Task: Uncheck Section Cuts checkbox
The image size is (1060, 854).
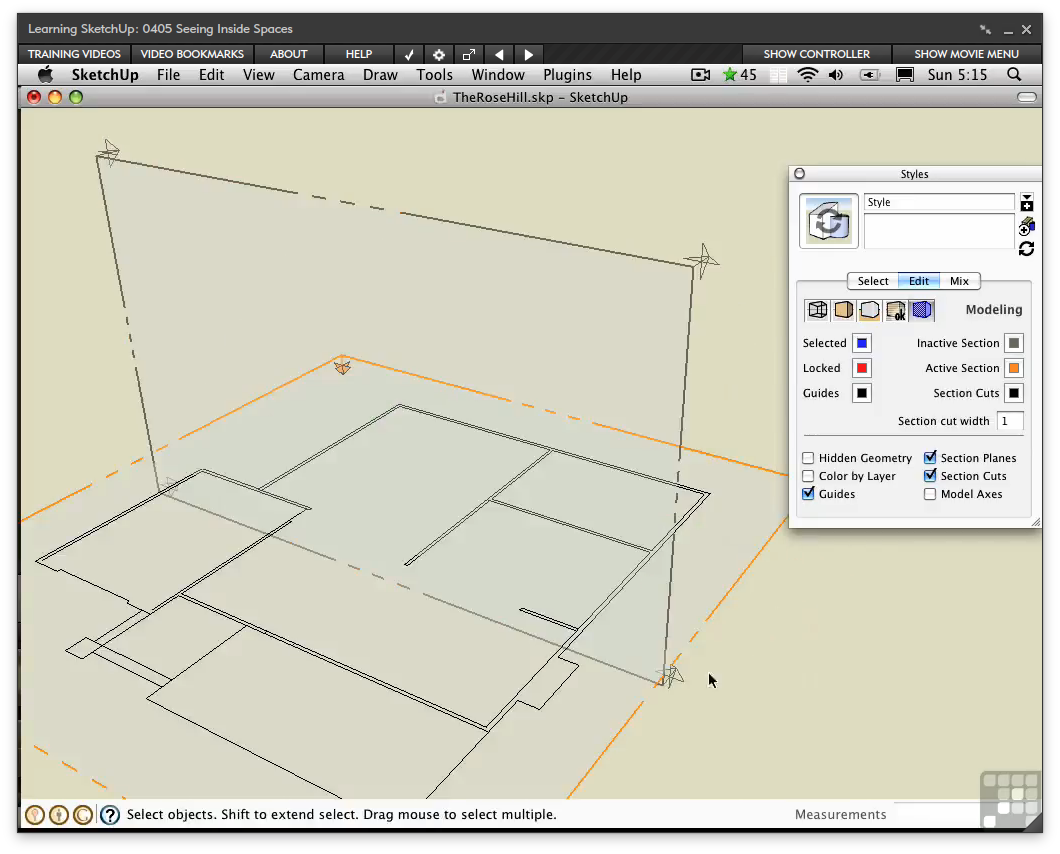Action: pos(930,476)
